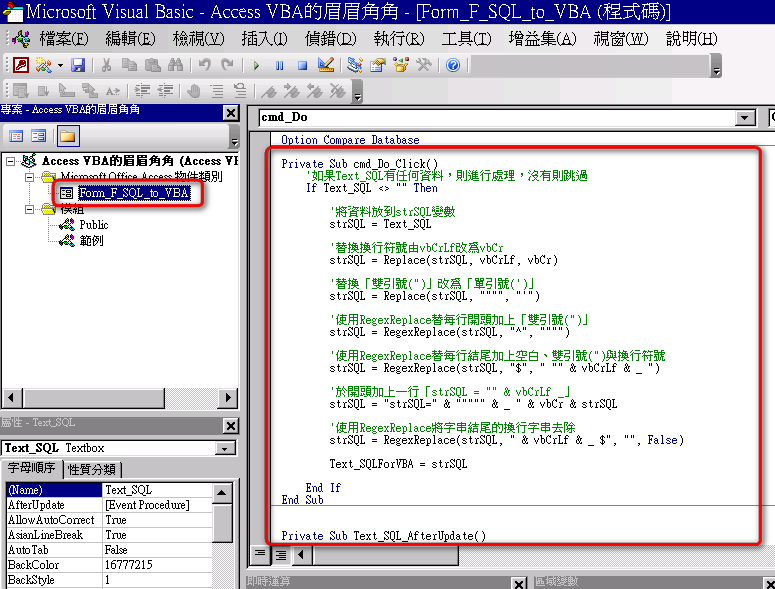Open the Toolbox hammer-and-wrench icon

coord(424,65)
